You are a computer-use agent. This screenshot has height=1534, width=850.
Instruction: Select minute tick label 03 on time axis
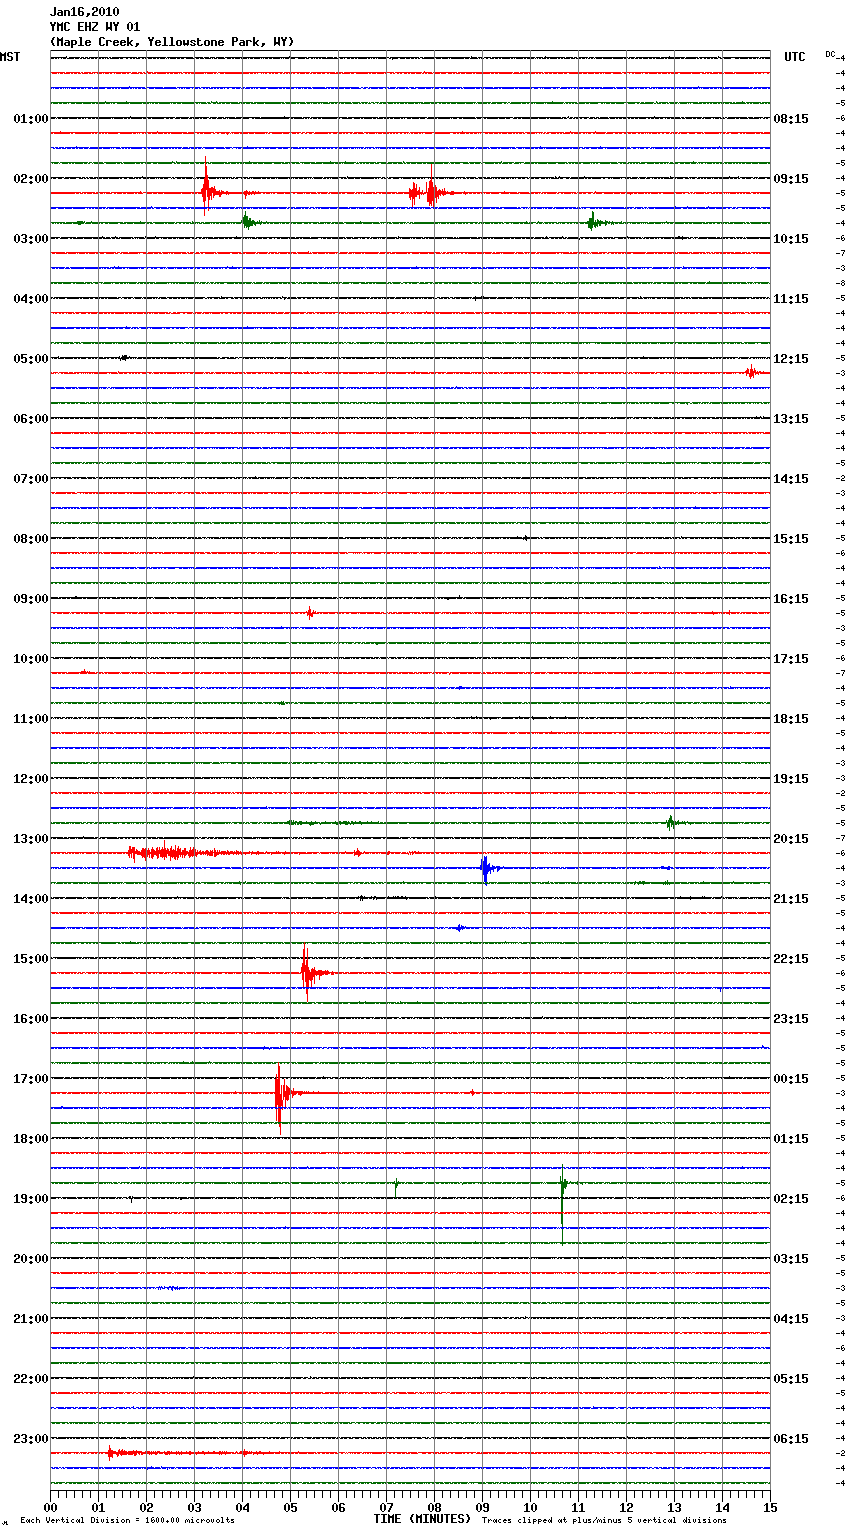pos(194,1508)
